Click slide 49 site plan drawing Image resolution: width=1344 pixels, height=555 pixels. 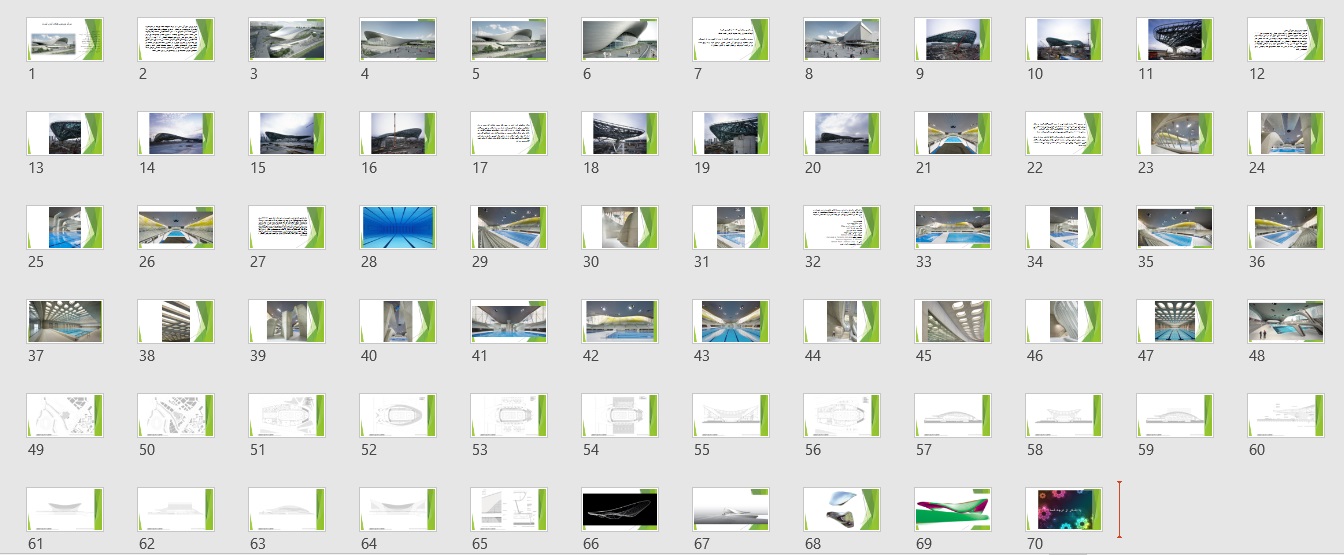(65, 416)
